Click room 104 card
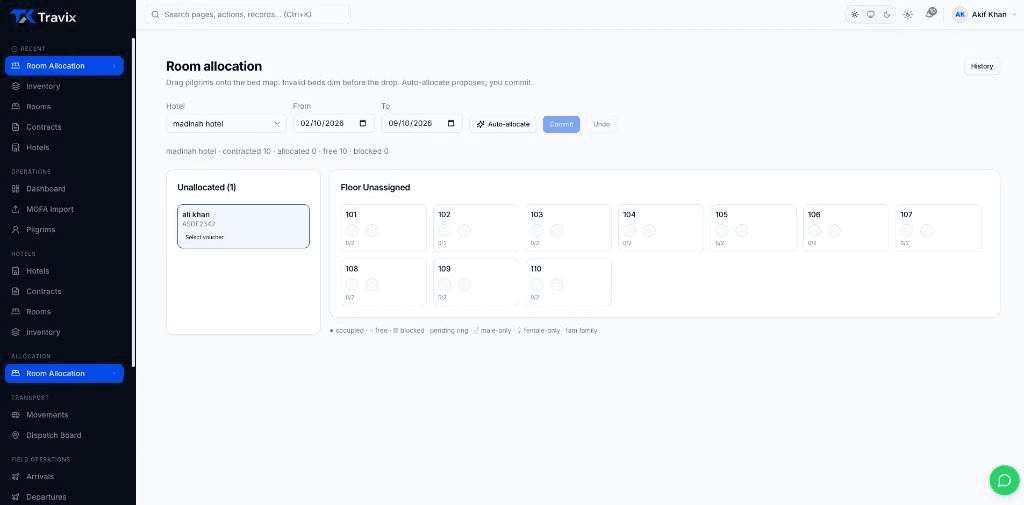Image resolution: width=1024 pixels, height=505 pixels. pyautogui.click(x=661, y=227)
